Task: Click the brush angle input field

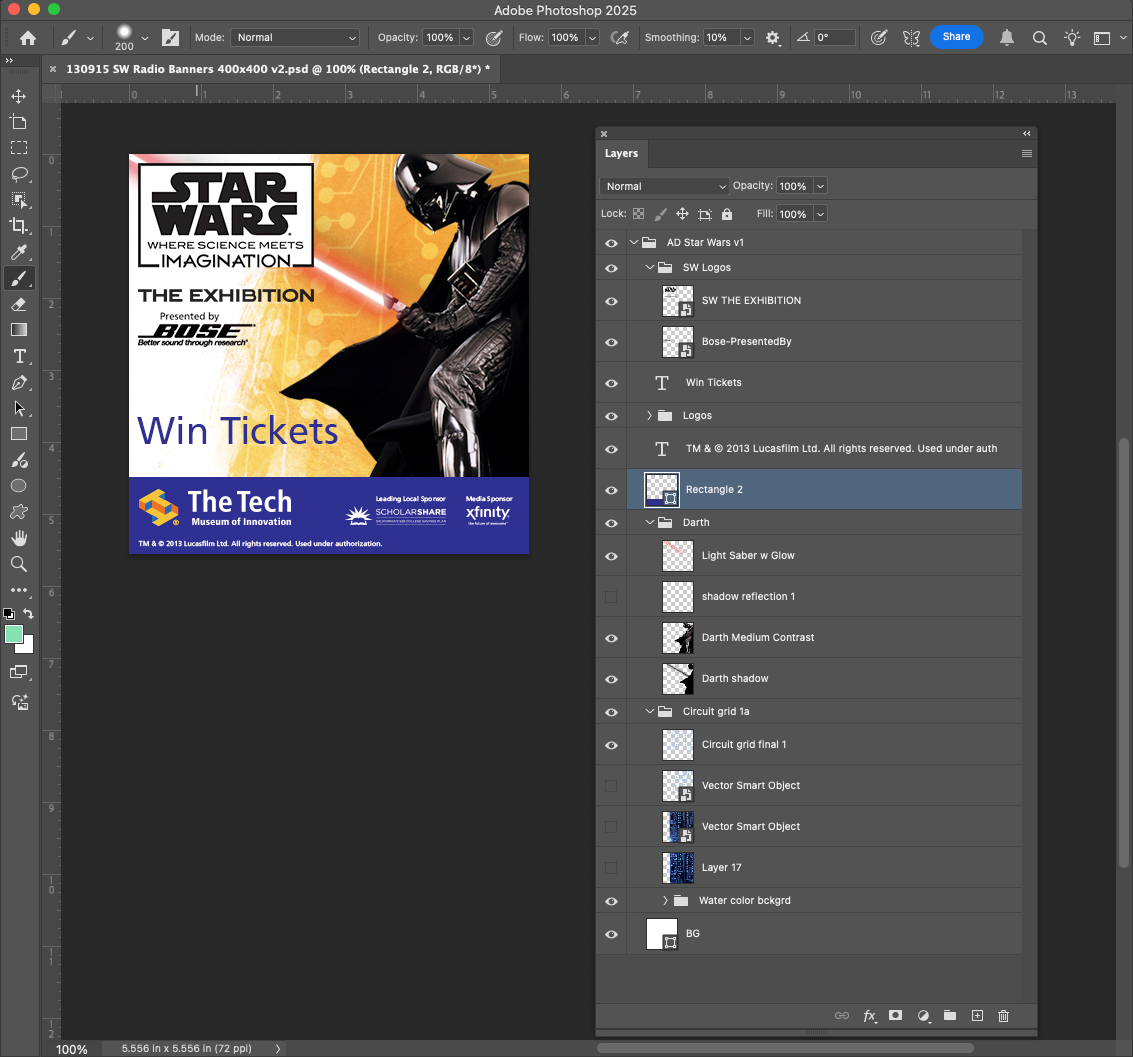Action: point(835,38)
